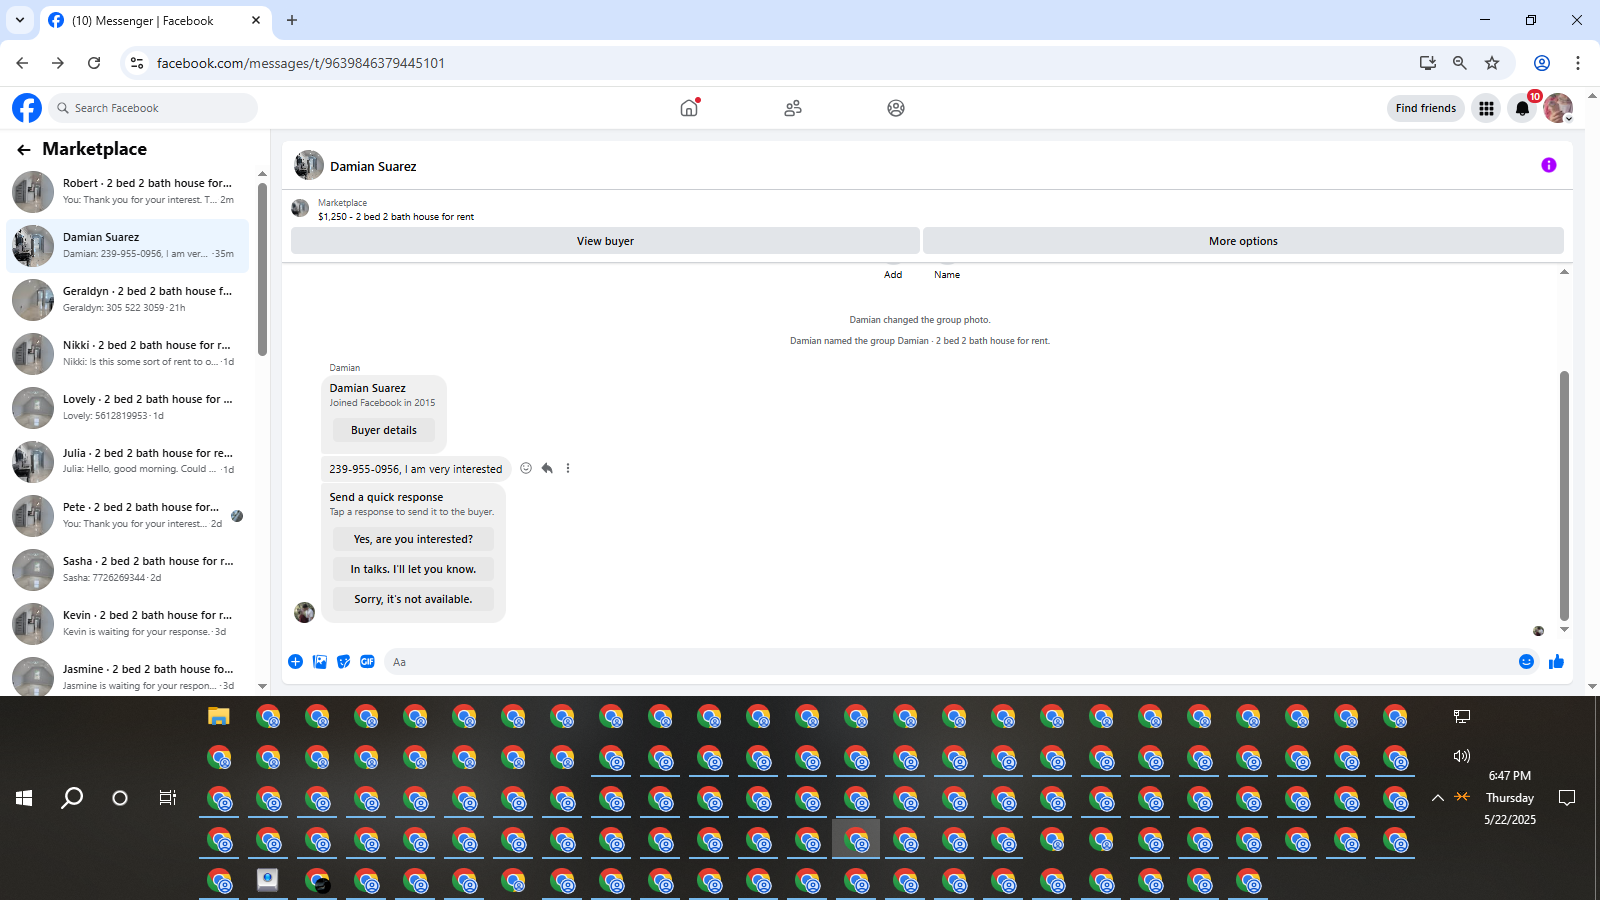Open the account profile picture menu
The image size is (1600, 900).
[x=1558, y=108]
